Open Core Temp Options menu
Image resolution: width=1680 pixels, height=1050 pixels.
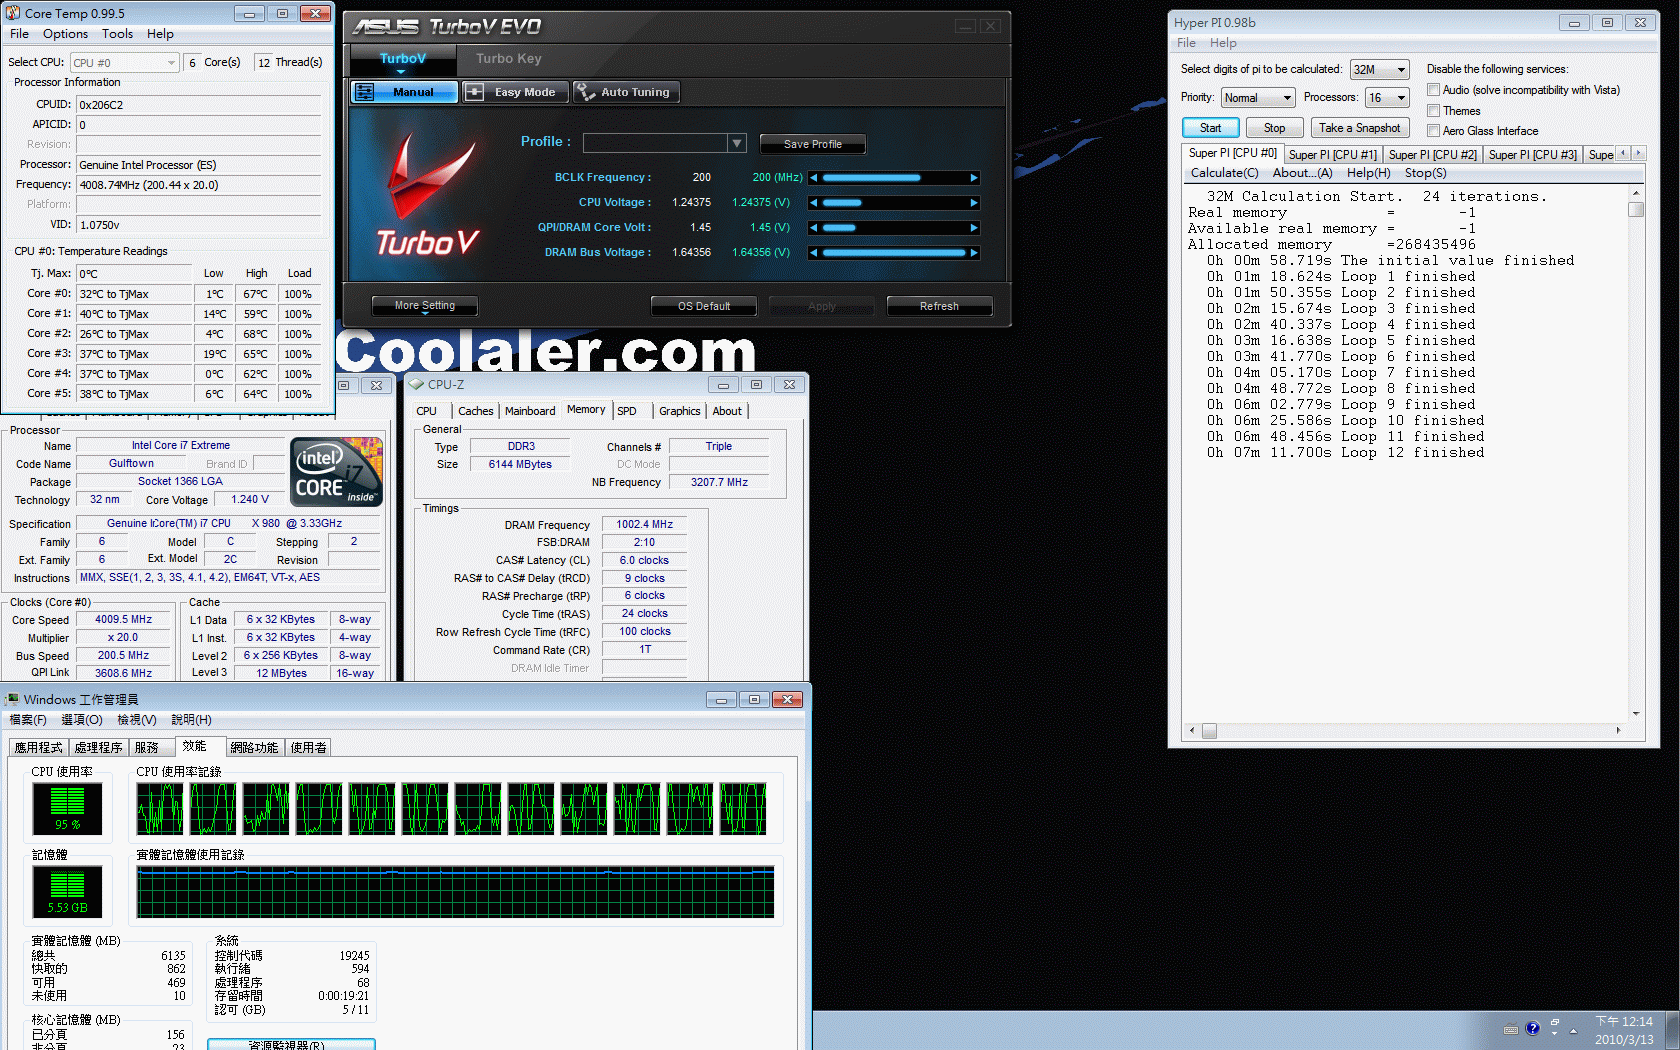pos(65,34)
